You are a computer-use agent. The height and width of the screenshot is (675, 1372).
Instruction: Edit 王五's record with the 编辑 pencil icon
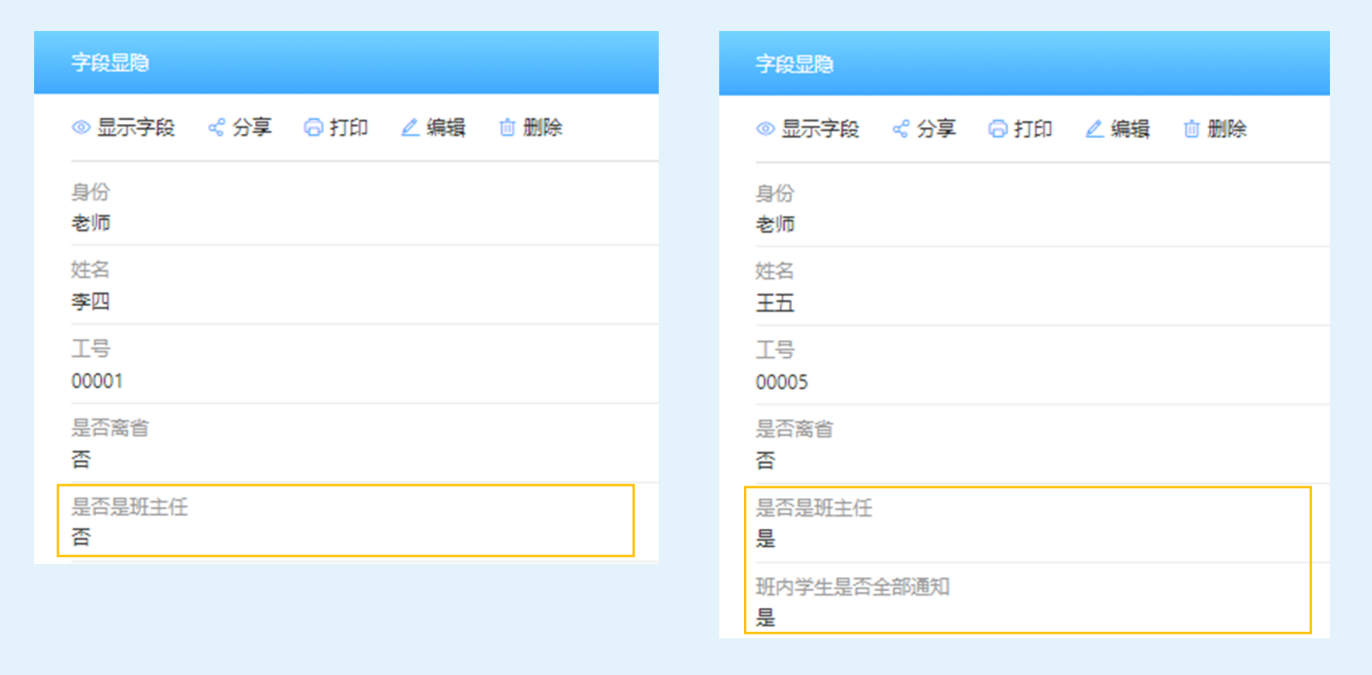1095,129
